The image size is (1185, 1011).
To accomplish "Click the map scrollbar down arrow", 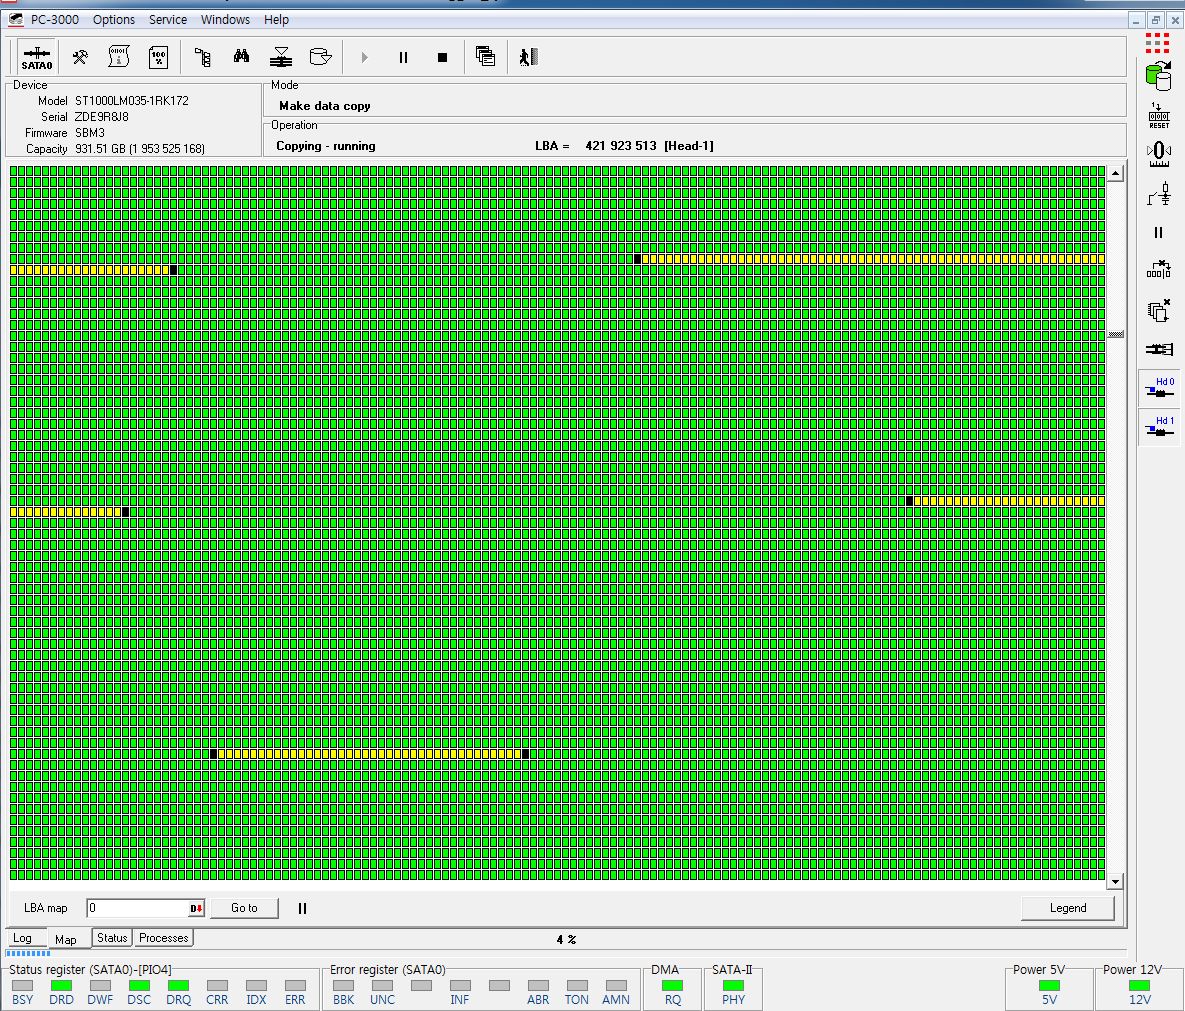I will click(1115, 881).
